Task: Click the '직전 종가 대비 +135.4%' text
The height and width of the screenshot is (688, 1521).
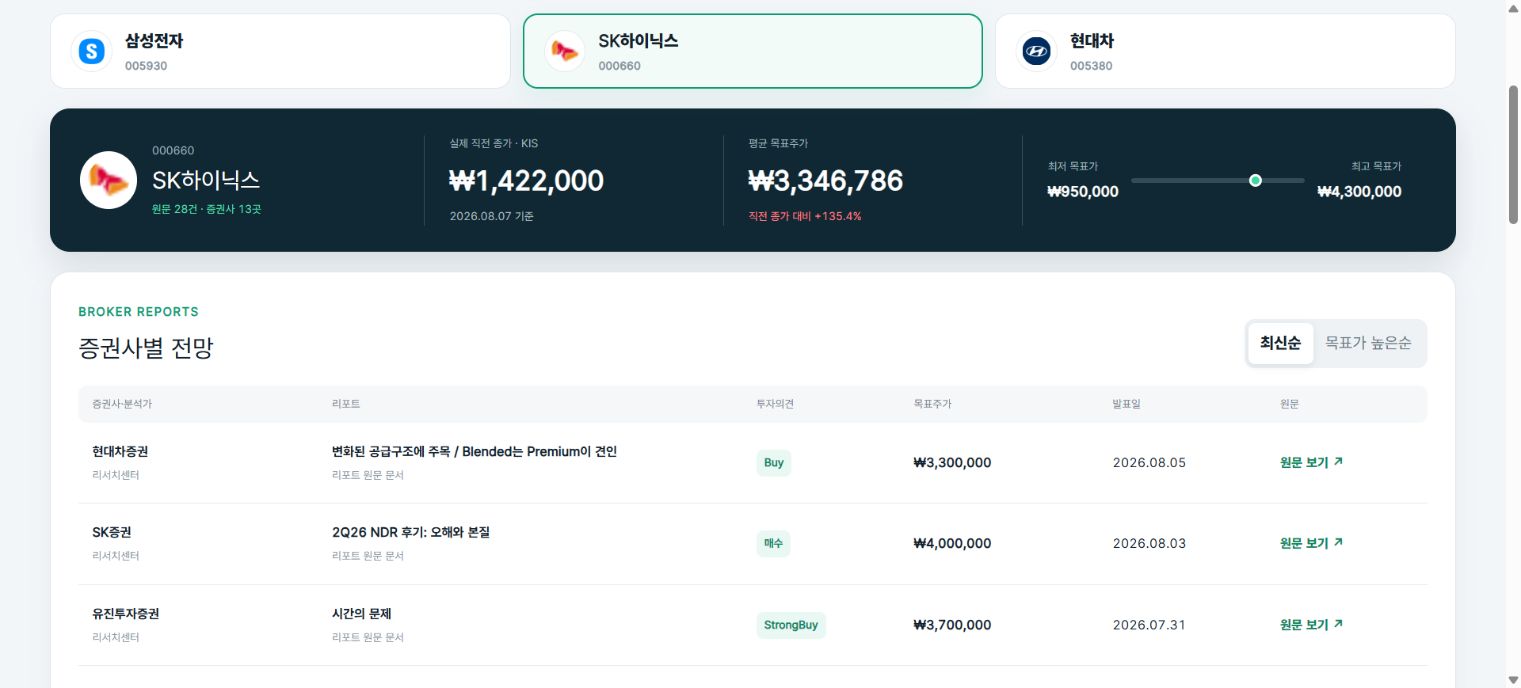Action: tap(805, 216)
